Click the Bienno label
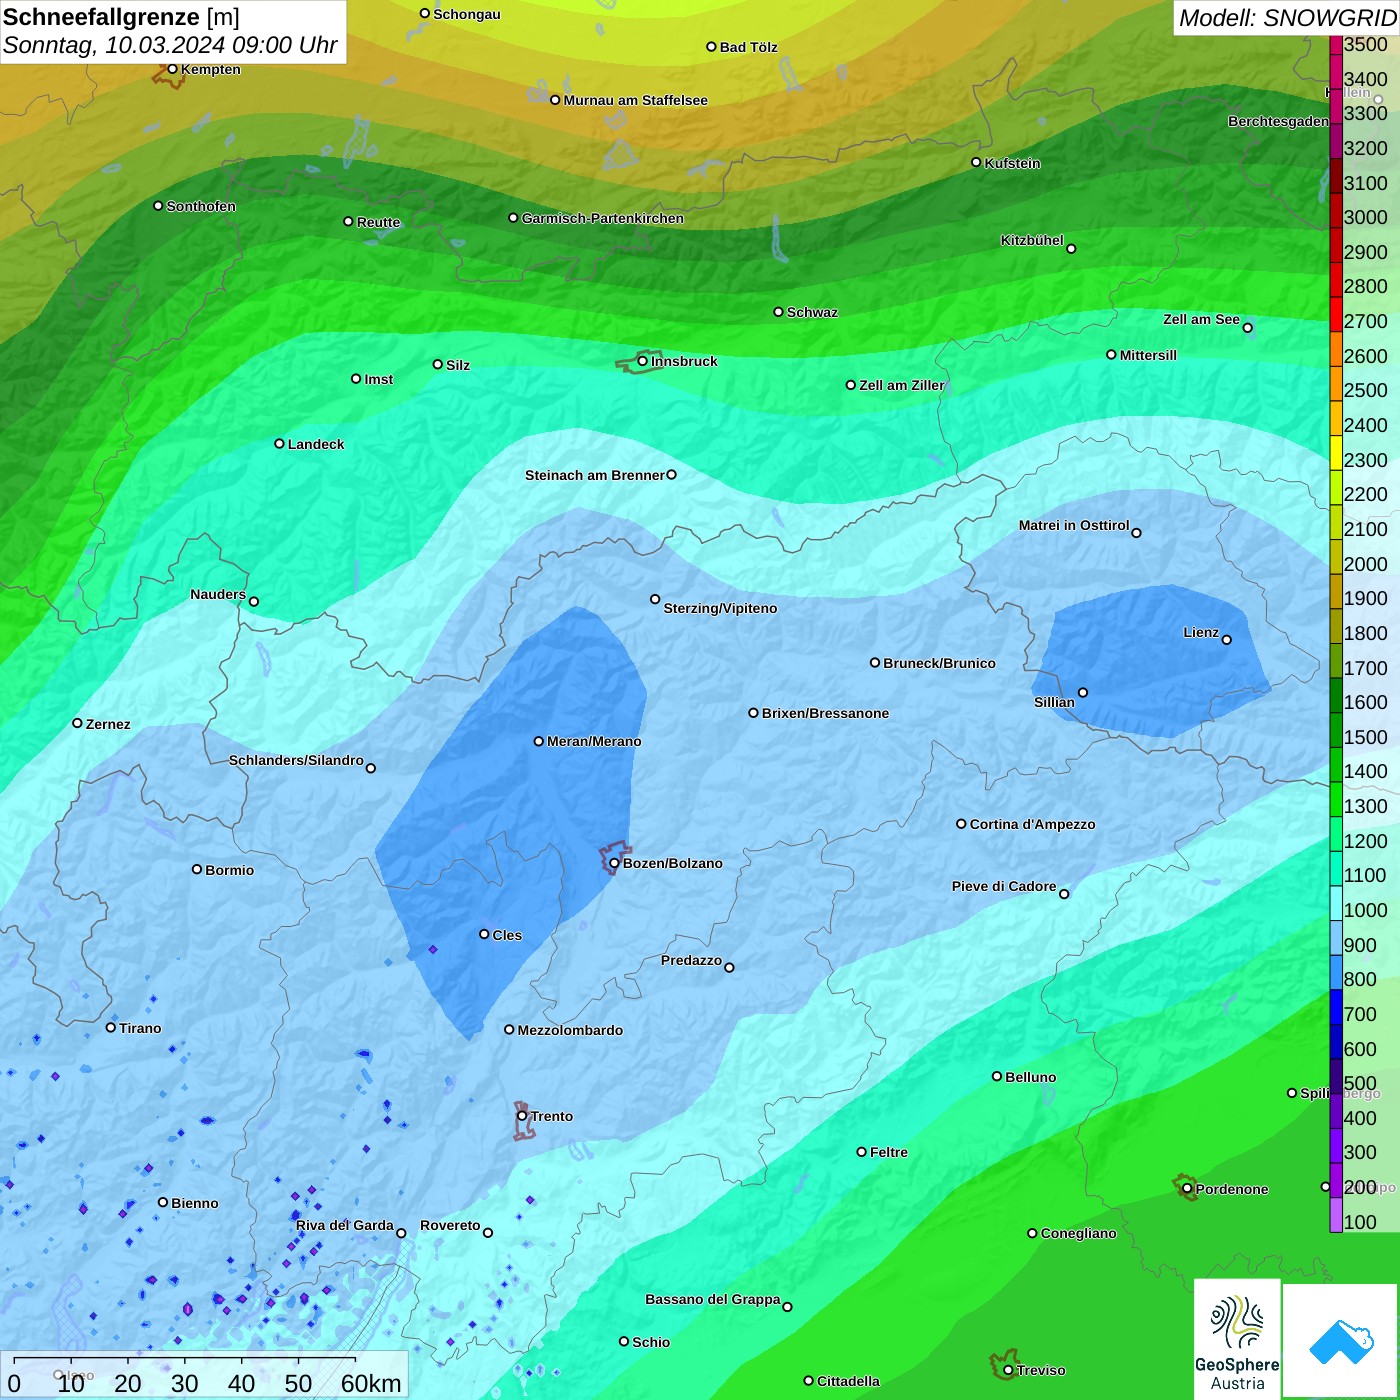The width and height of the screenshot is (1400, 1400). tap(195, 1203)
